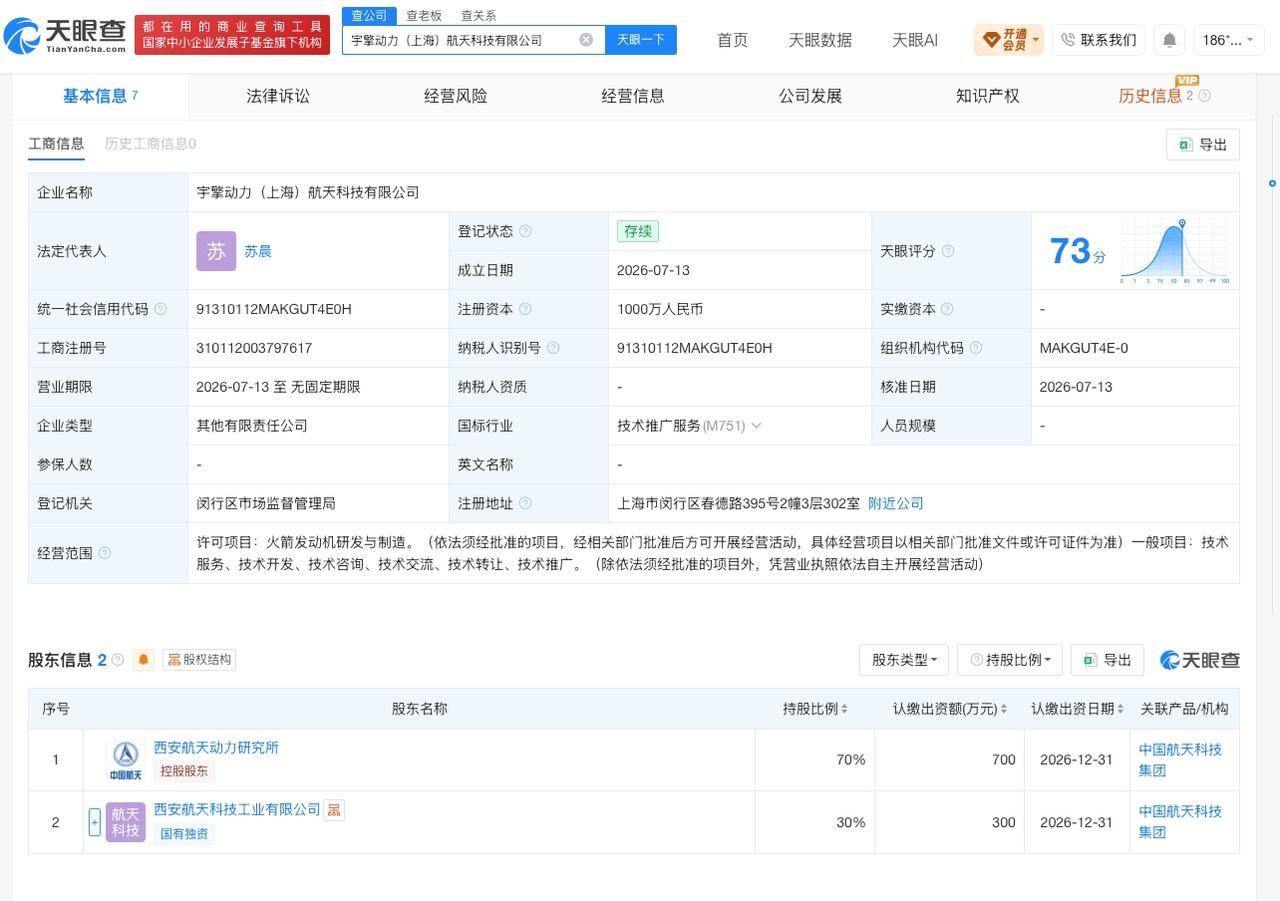
Task: Click 国有独资 tag
Action: tap(184, 833)
